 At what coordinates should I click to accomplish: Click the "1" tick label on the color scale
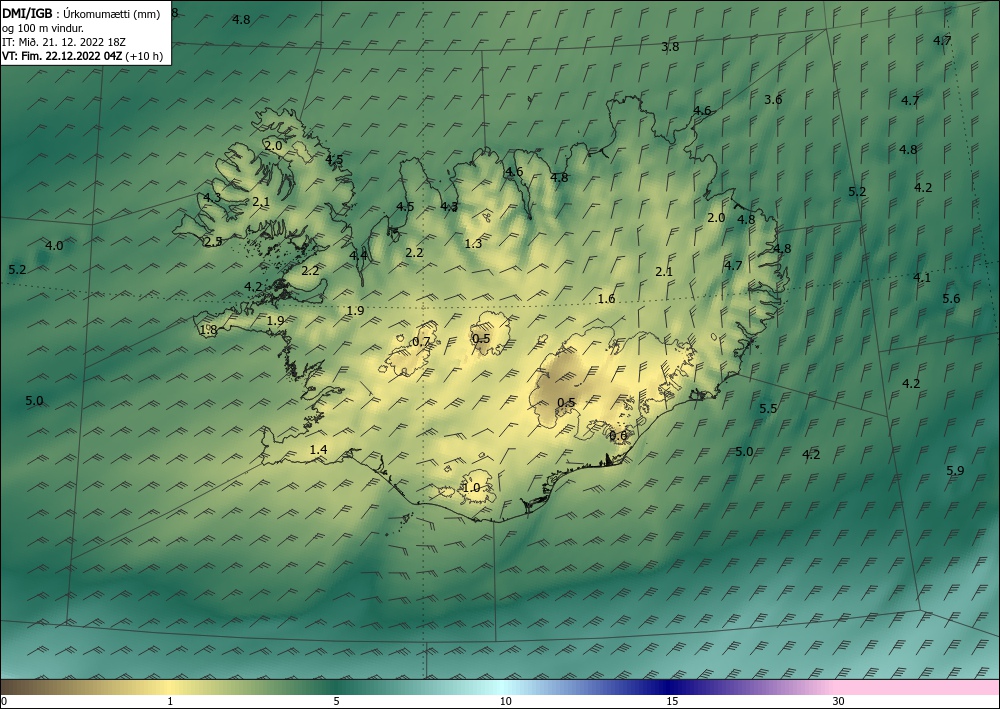click(170, 701)
